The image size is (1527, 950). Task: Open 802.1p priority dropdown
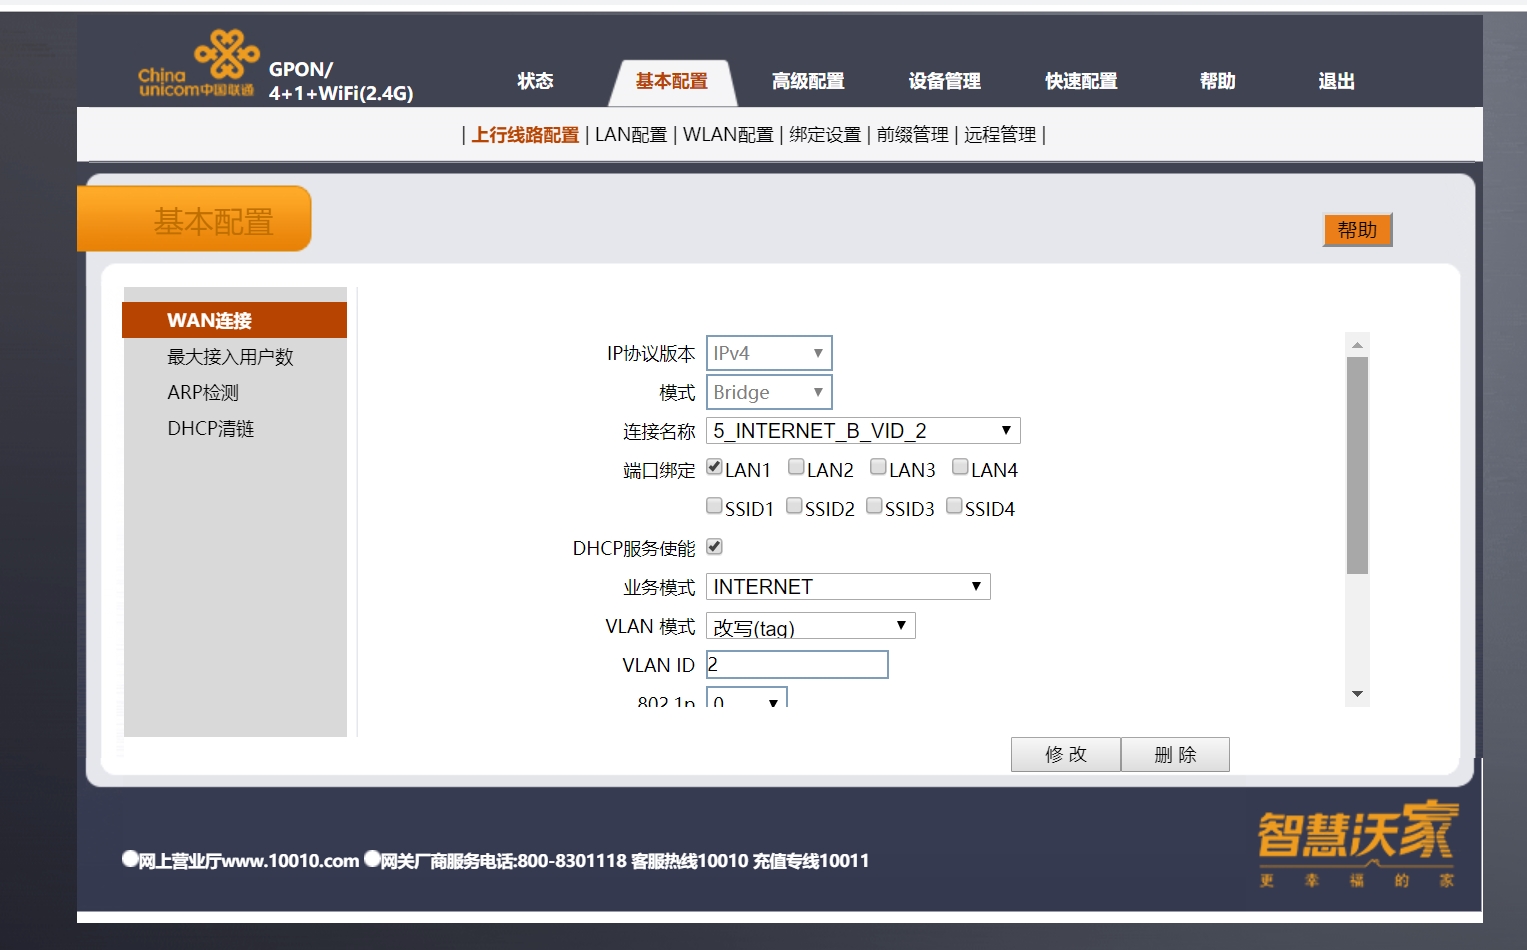(x=747, y=697)
